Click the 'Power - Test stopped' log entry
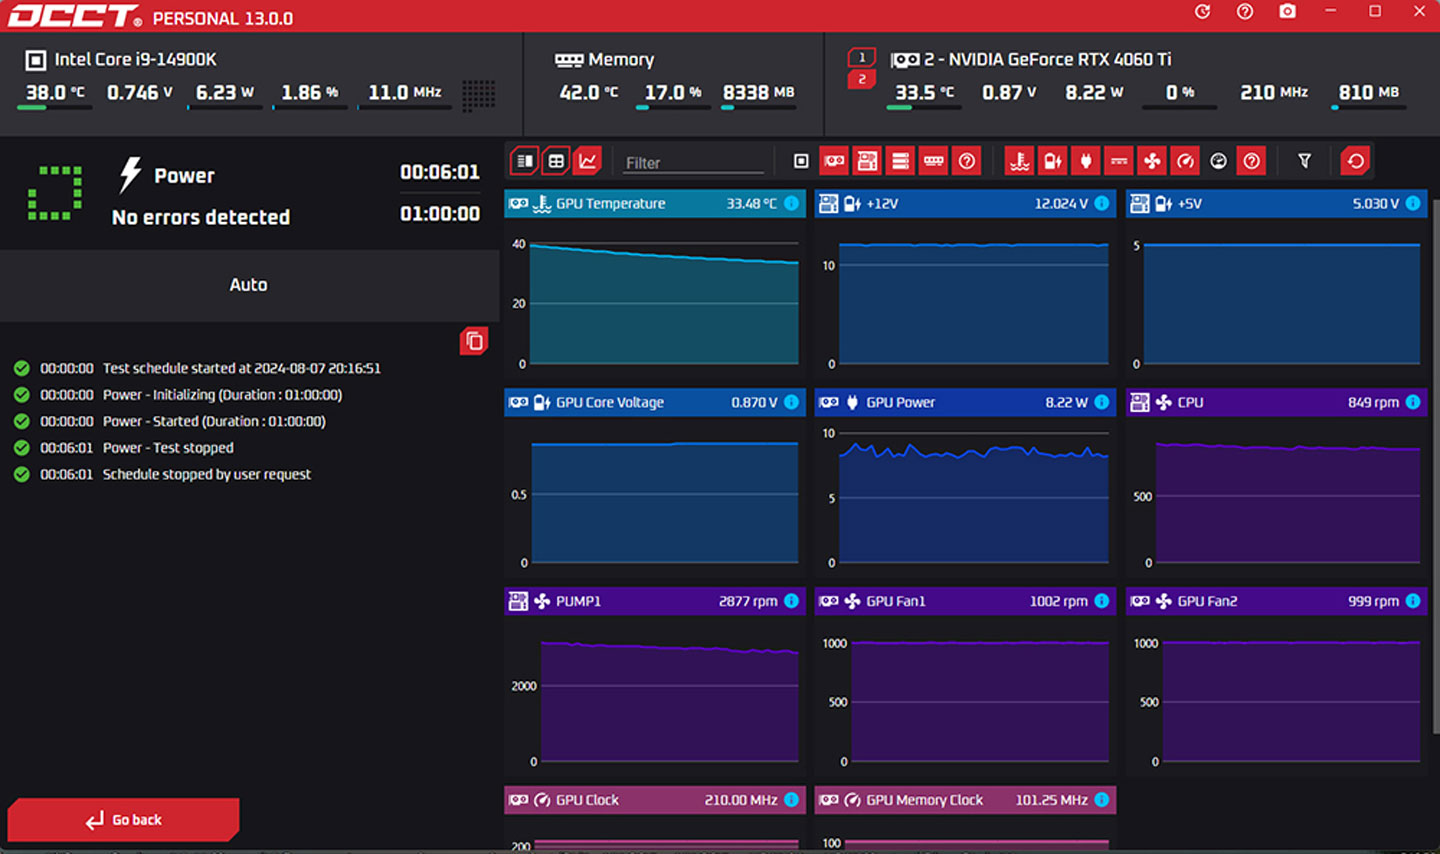 [168, 448]
